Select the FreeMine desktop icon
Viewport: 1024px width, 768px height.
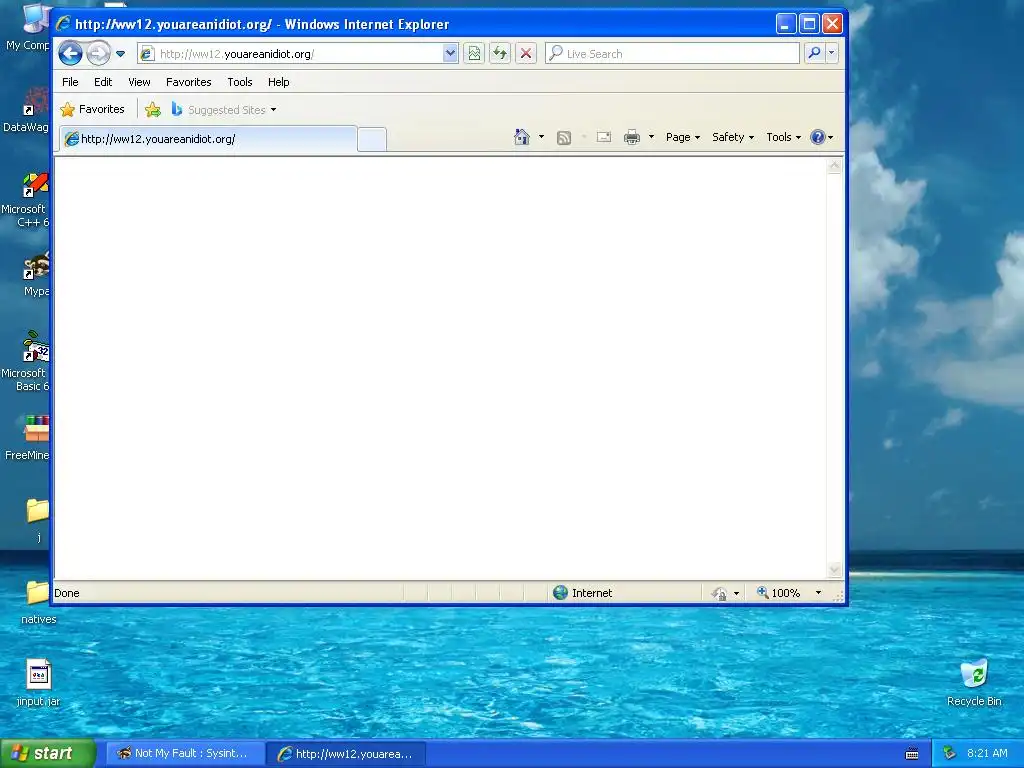pyautogui.click(x=29, y=438)
